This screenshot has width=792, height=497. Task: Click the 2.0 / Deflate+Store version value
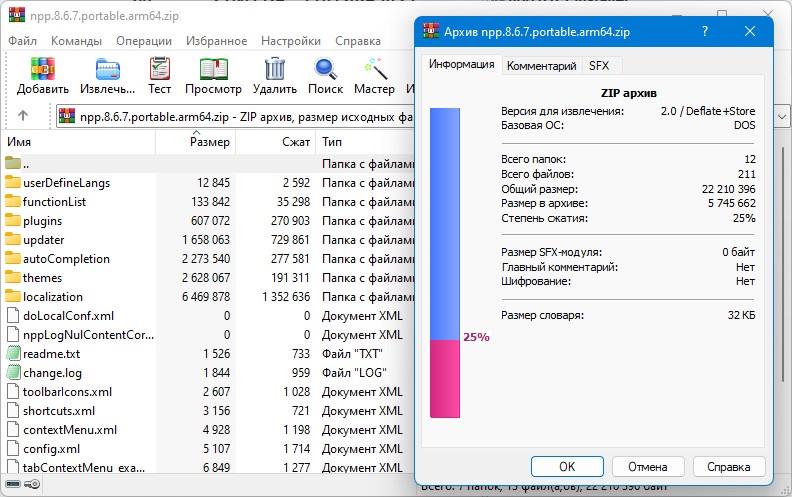click(x=708, y=111)
